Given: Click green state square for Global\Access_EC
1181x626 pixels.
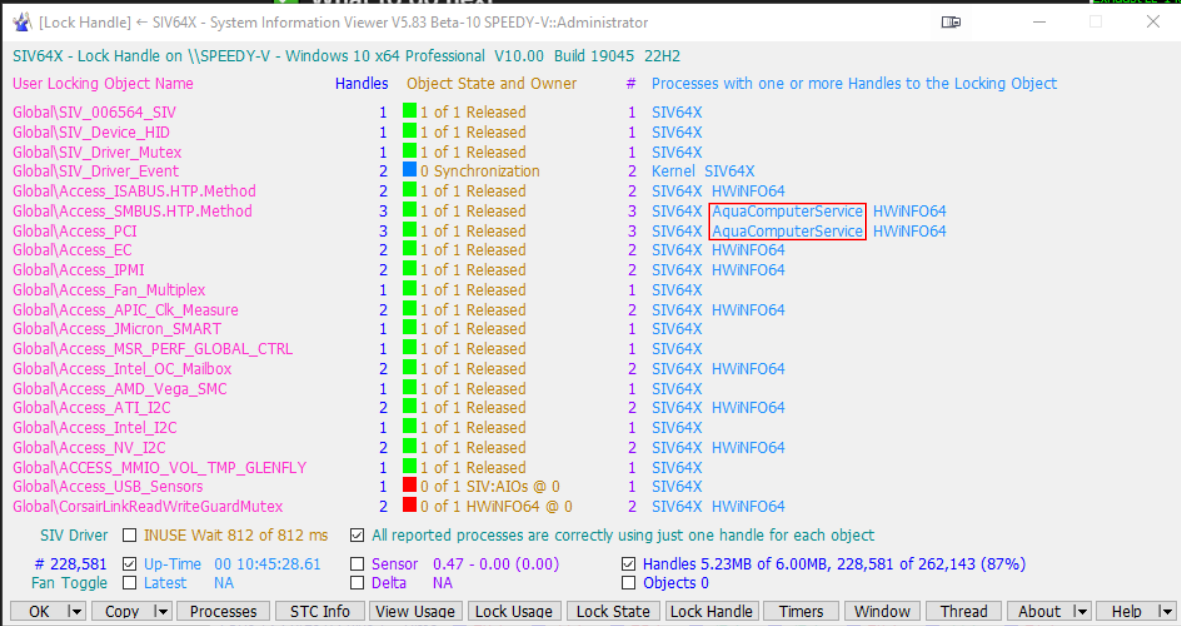Looking at the screenshot, I should [409, 249].
